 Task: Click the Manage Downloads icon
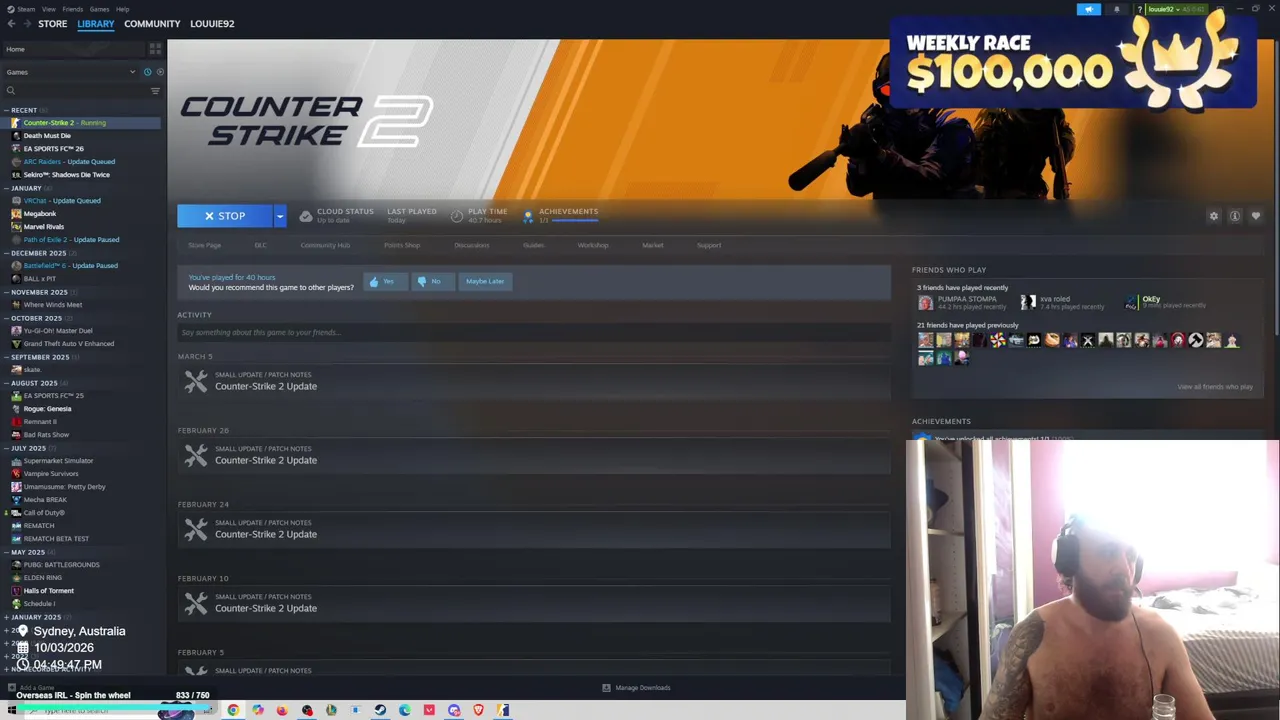click(606, 688)
